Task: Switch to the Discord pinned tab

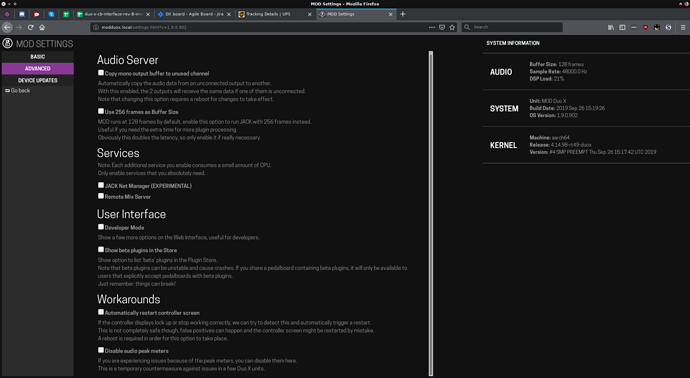Action: 22,14
